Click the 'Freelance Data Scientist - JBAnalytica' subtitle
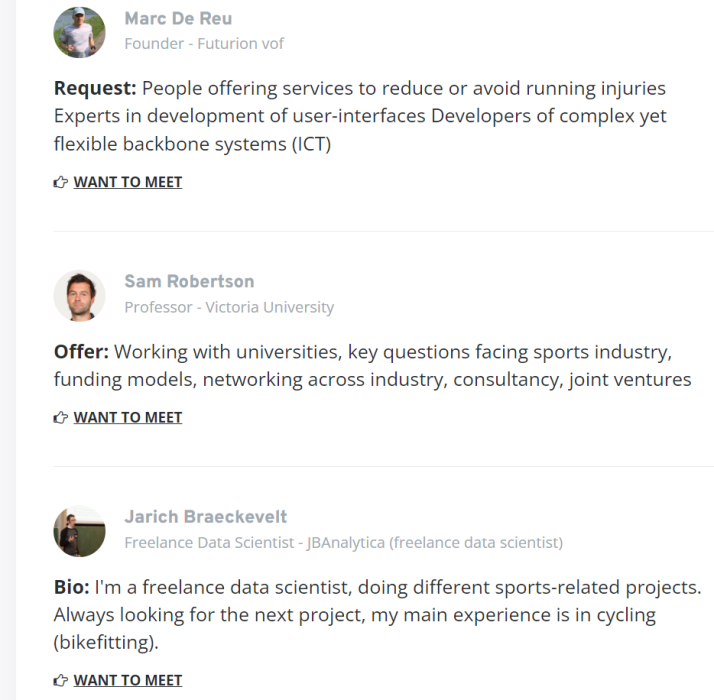 click(343, 543)
